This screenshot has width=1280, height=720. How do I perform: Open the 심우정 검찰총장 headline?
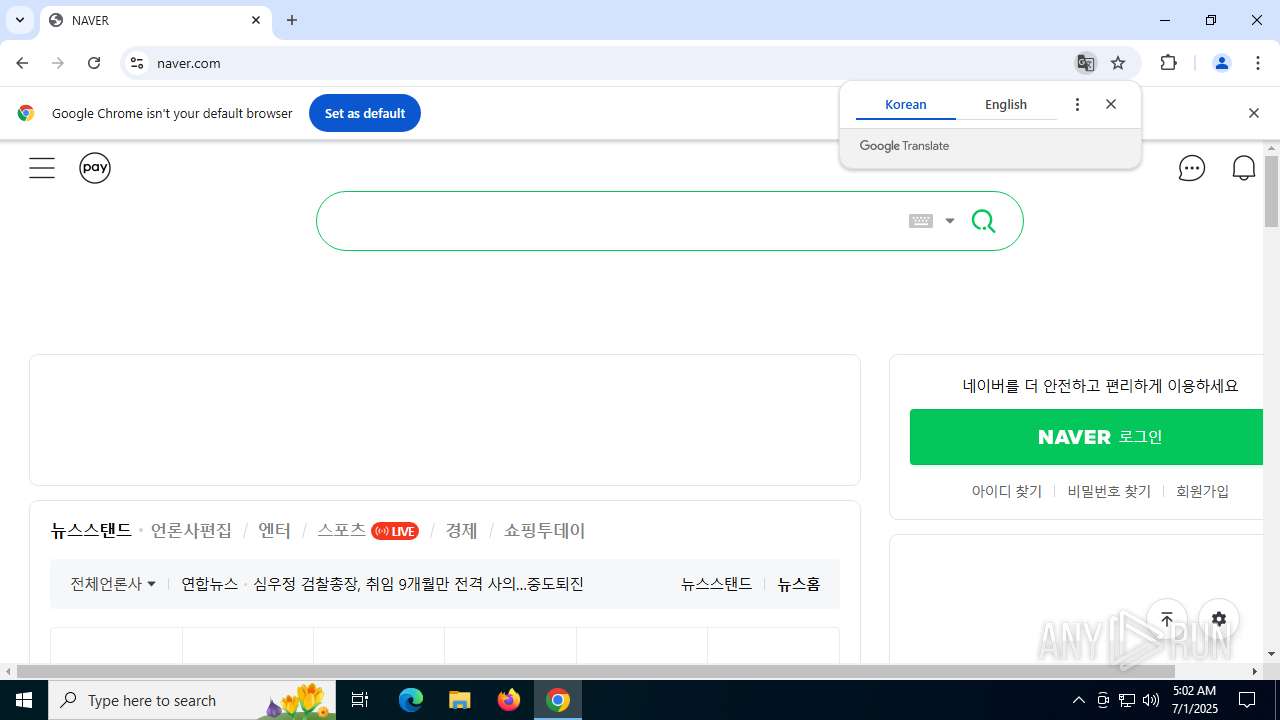coord(418,584)
